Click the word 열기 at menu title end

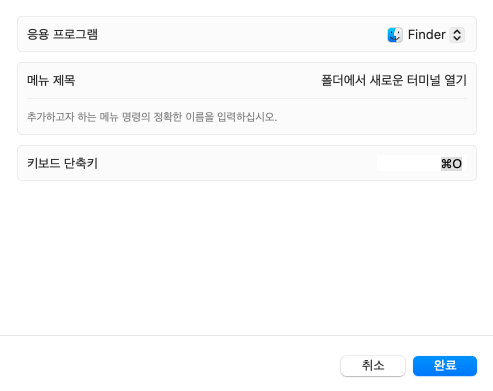point(456,80)
